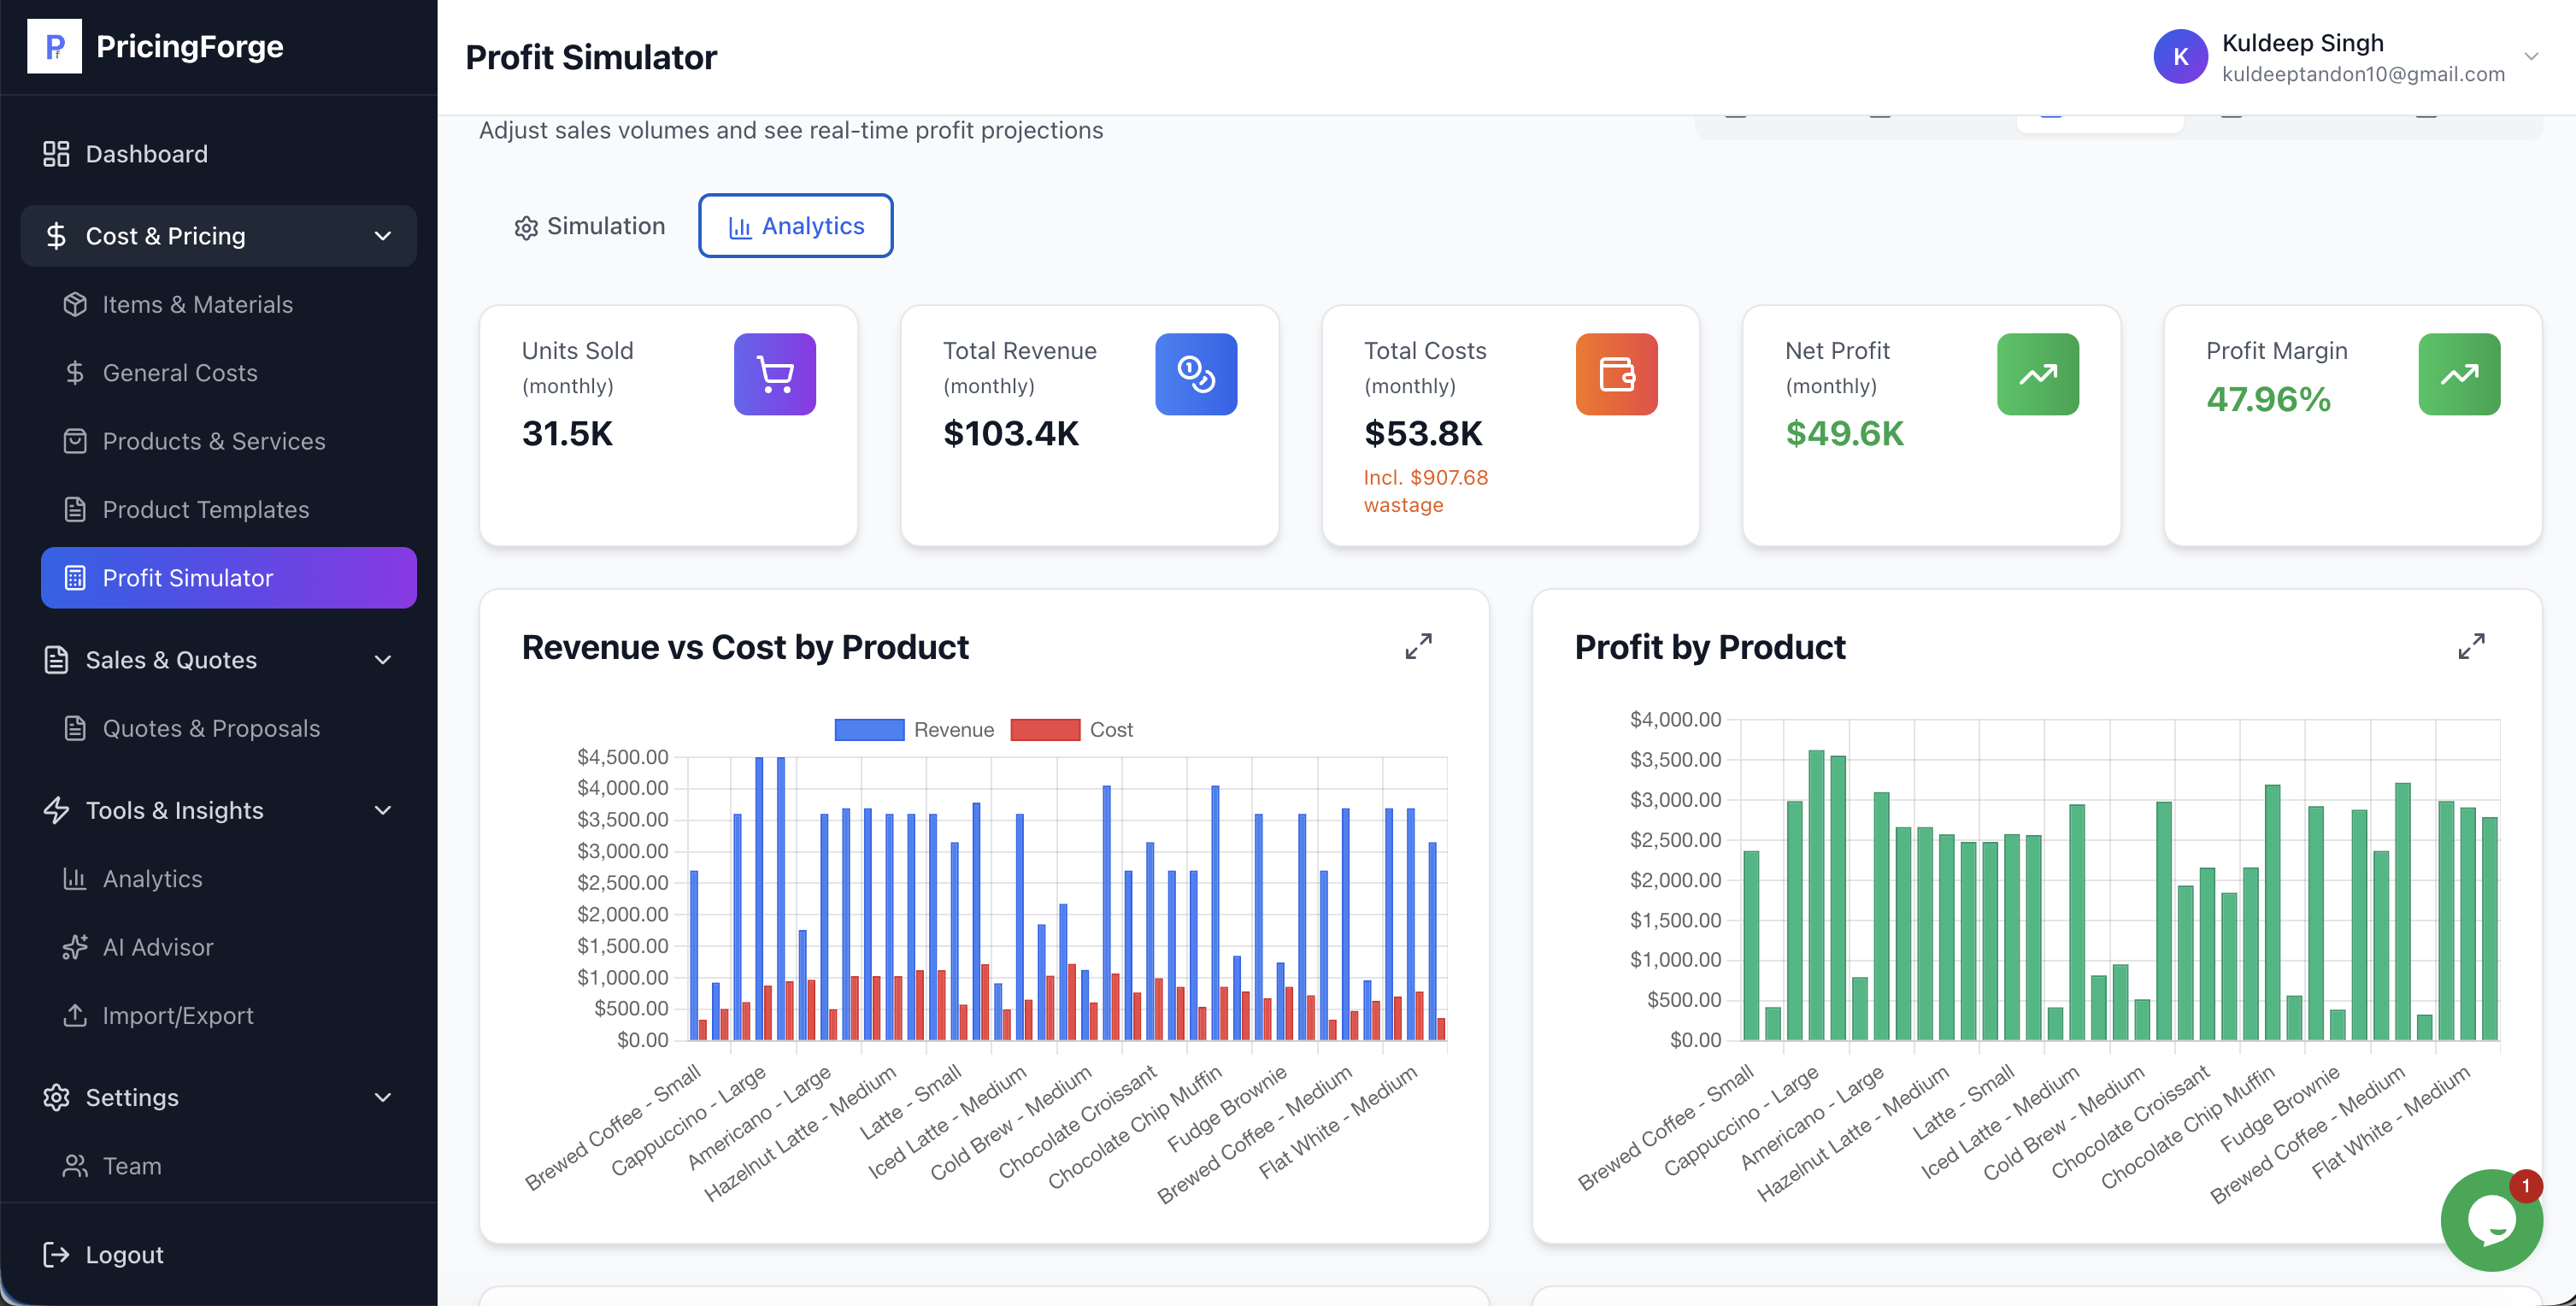Open AI Advisor in sidebar
Viewport: 2576px width, 1306px height.
[157, 947]
